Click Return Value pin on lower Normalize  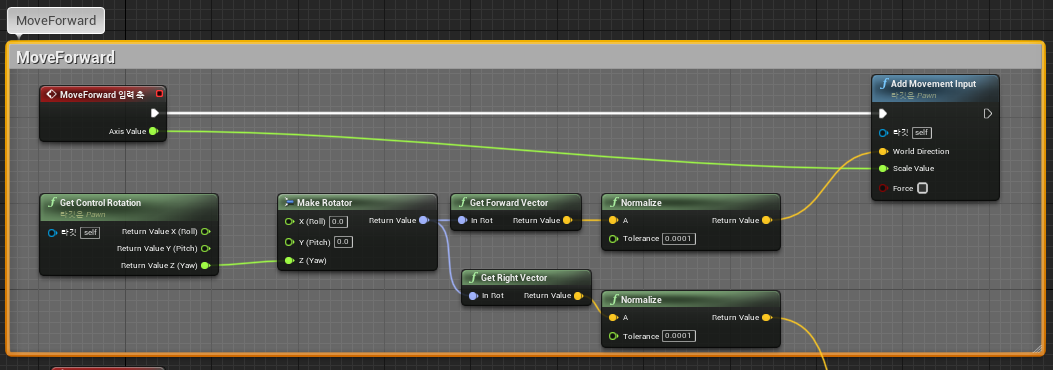coord(766,318)
